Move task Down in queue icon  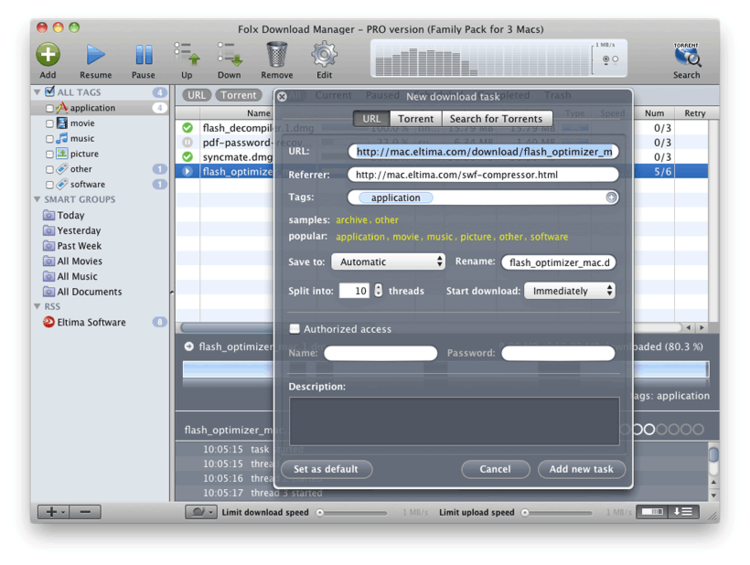click(229, 54)
